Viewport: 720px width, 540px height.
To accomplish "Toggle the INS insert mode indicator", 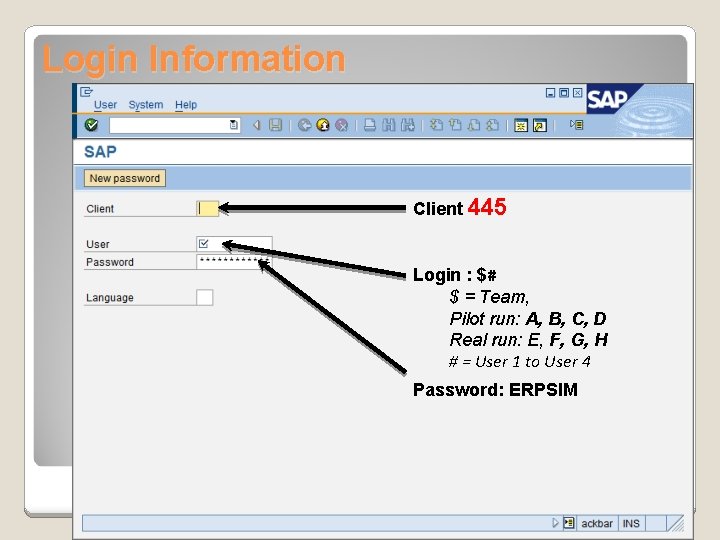I will pos(631,523).
